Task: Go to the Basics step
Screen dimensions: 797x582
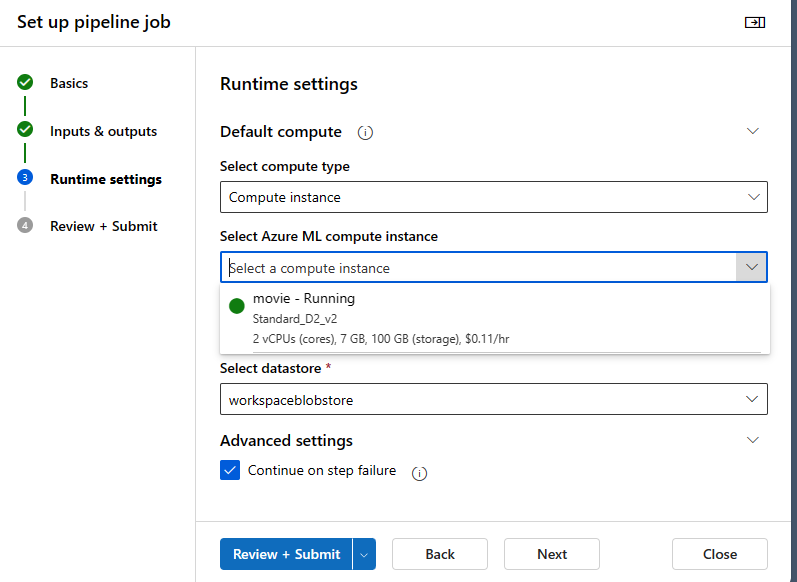Action: point(69,83)
